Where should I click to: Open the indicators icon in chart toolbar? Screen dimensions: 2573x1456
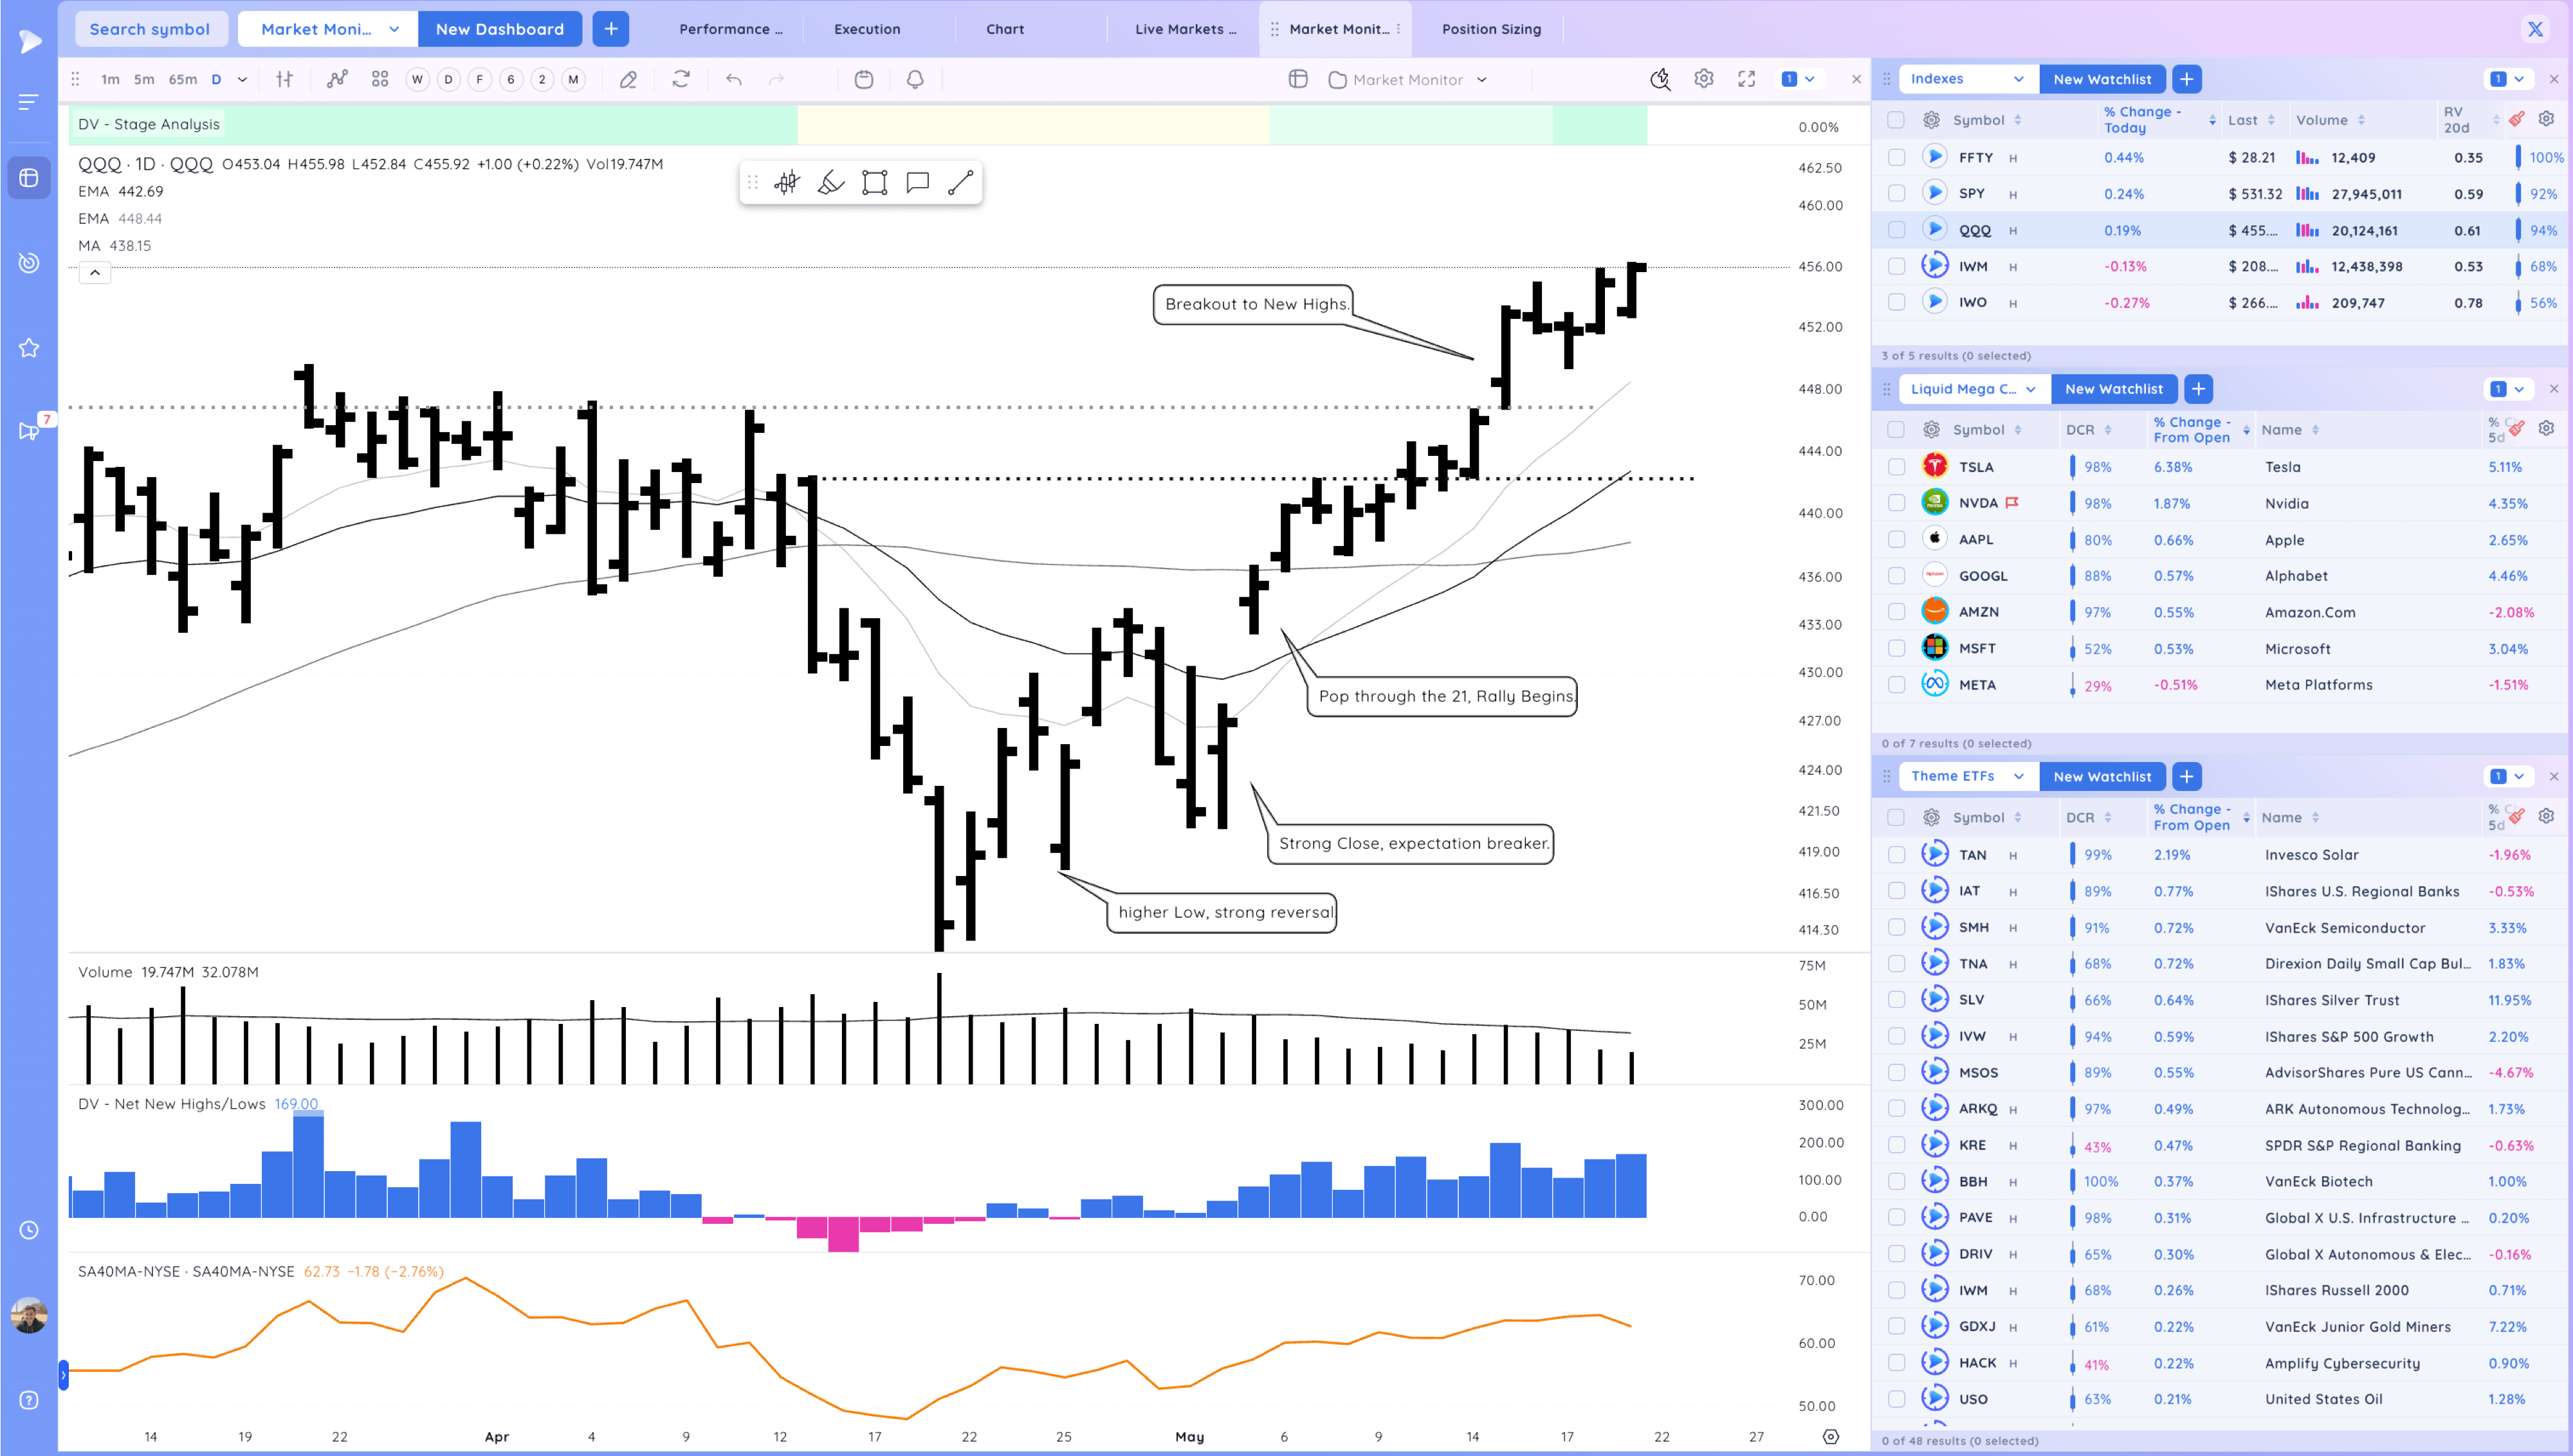337,79
